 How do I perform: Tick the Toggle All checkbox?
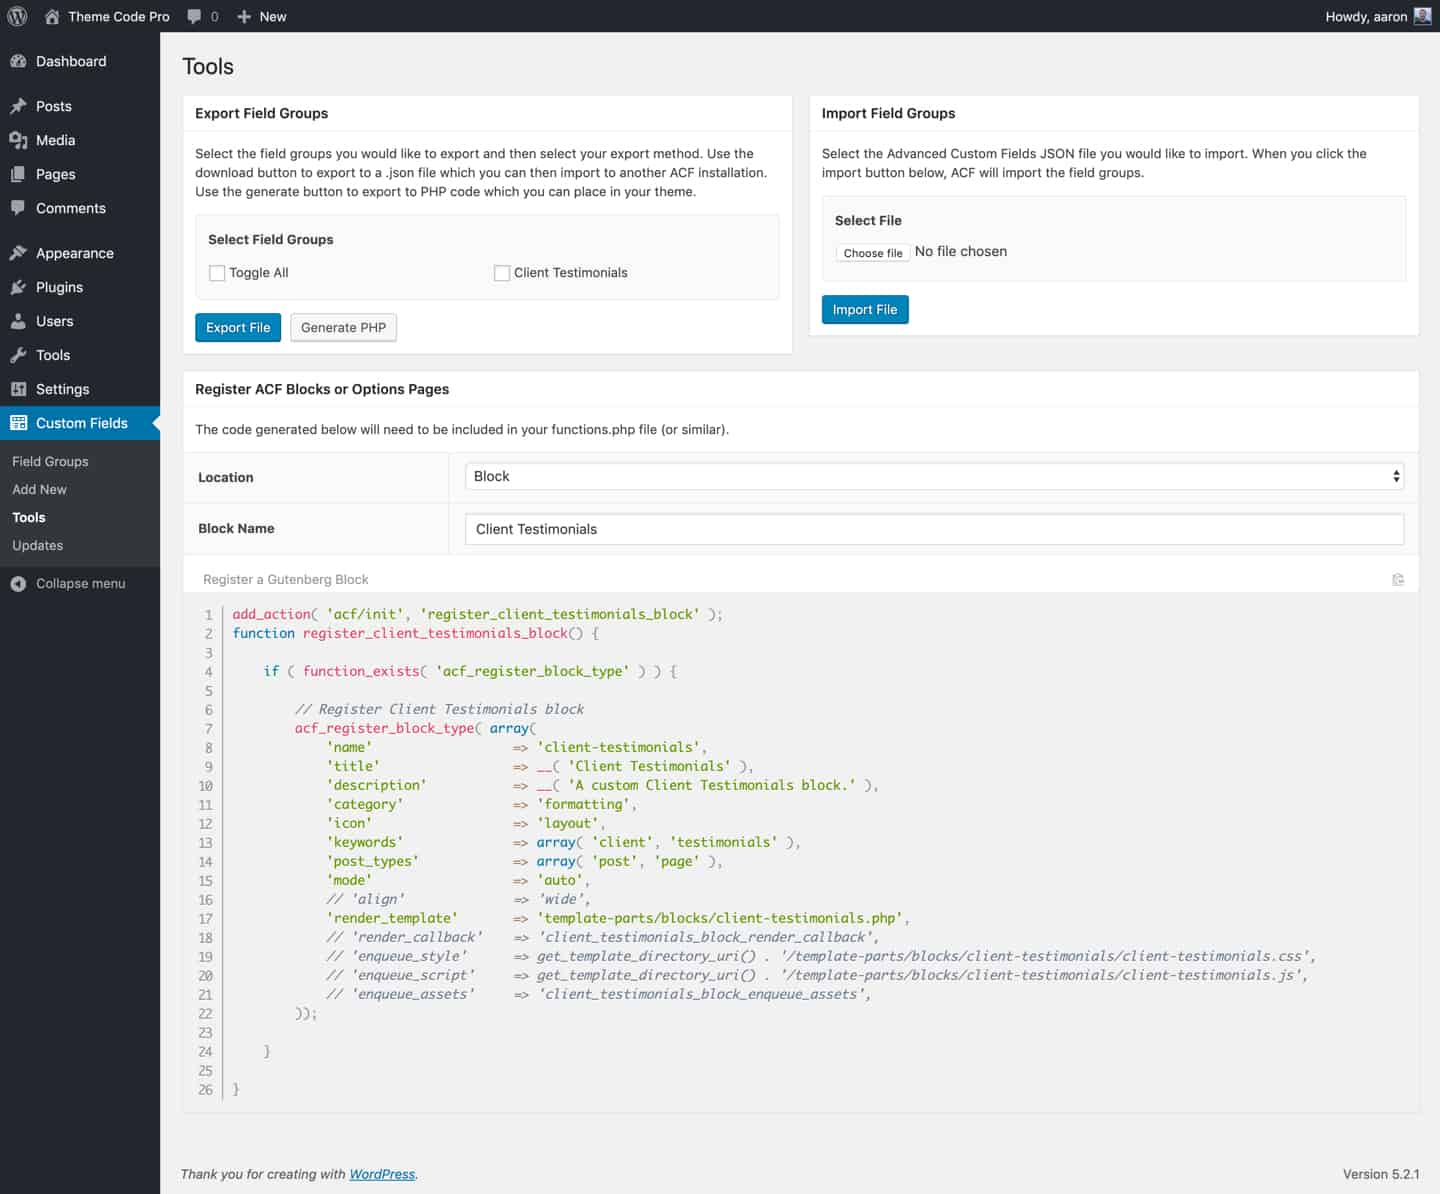pos(217,273)
